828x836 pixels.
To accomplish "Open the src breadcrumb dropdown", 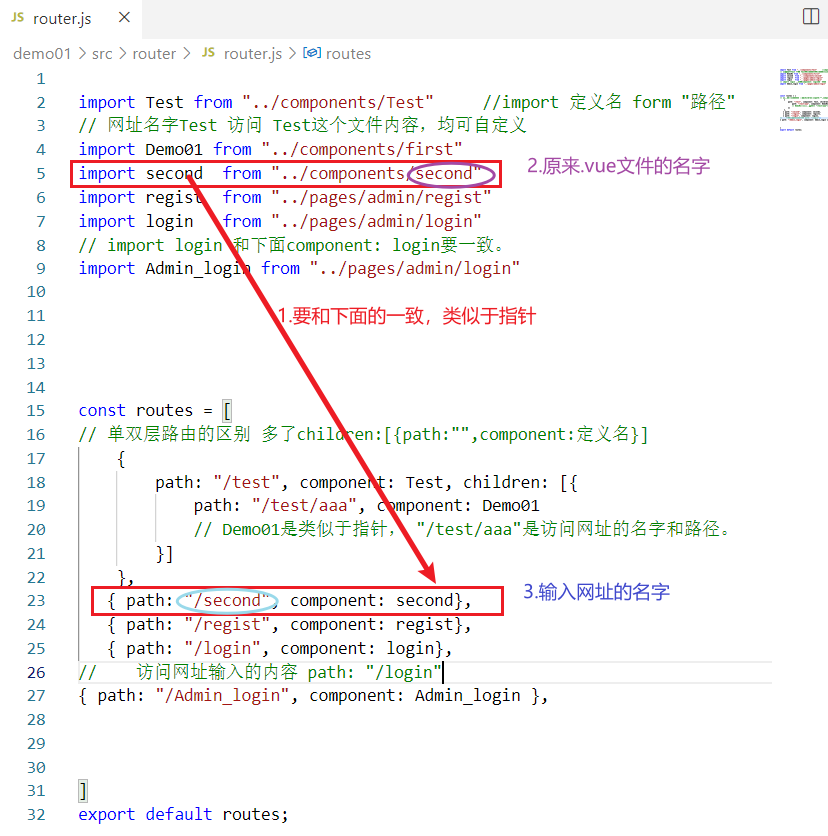I will point(102,53).
